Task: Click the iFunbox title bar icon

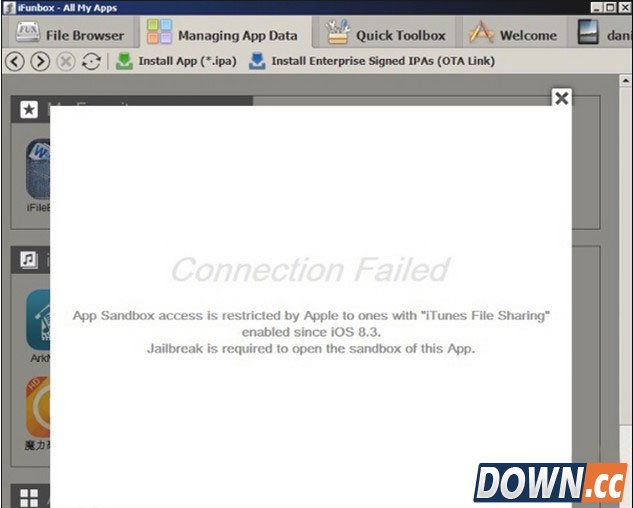Action: tap(9, 8)
